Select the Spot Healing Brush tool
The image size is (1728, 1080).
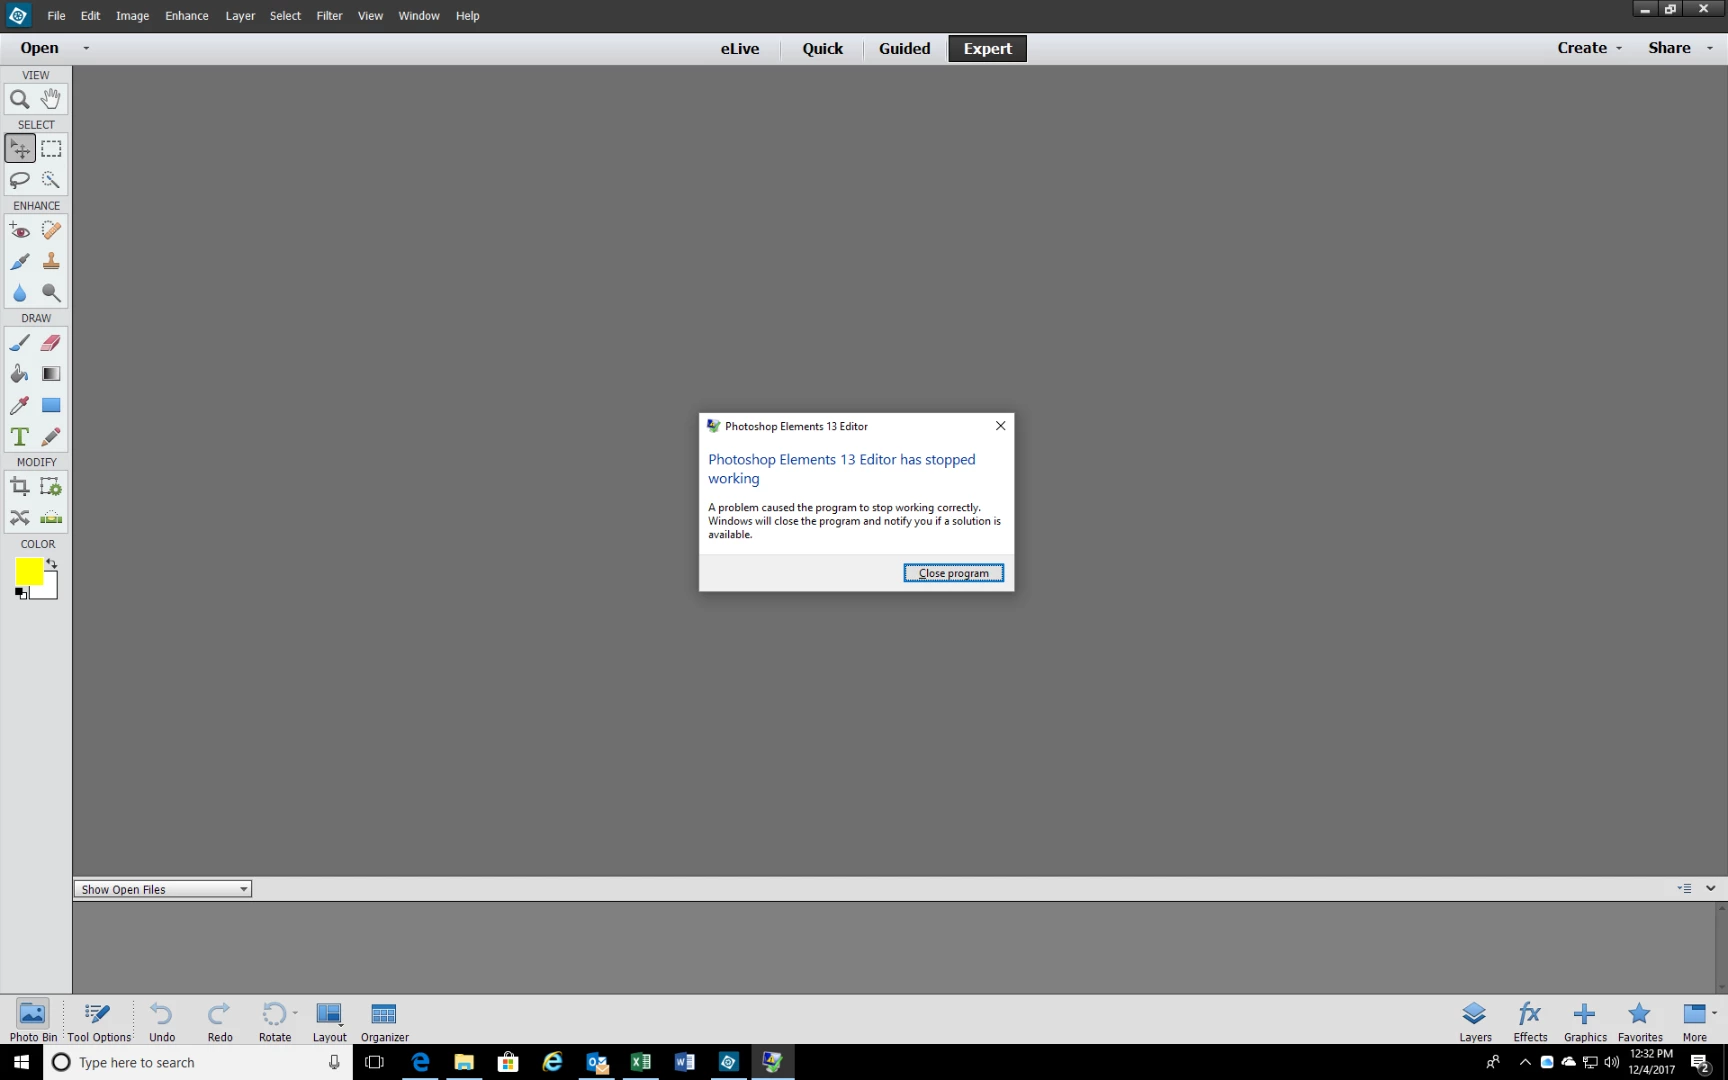pyautogui.click(x=51, y=230)
